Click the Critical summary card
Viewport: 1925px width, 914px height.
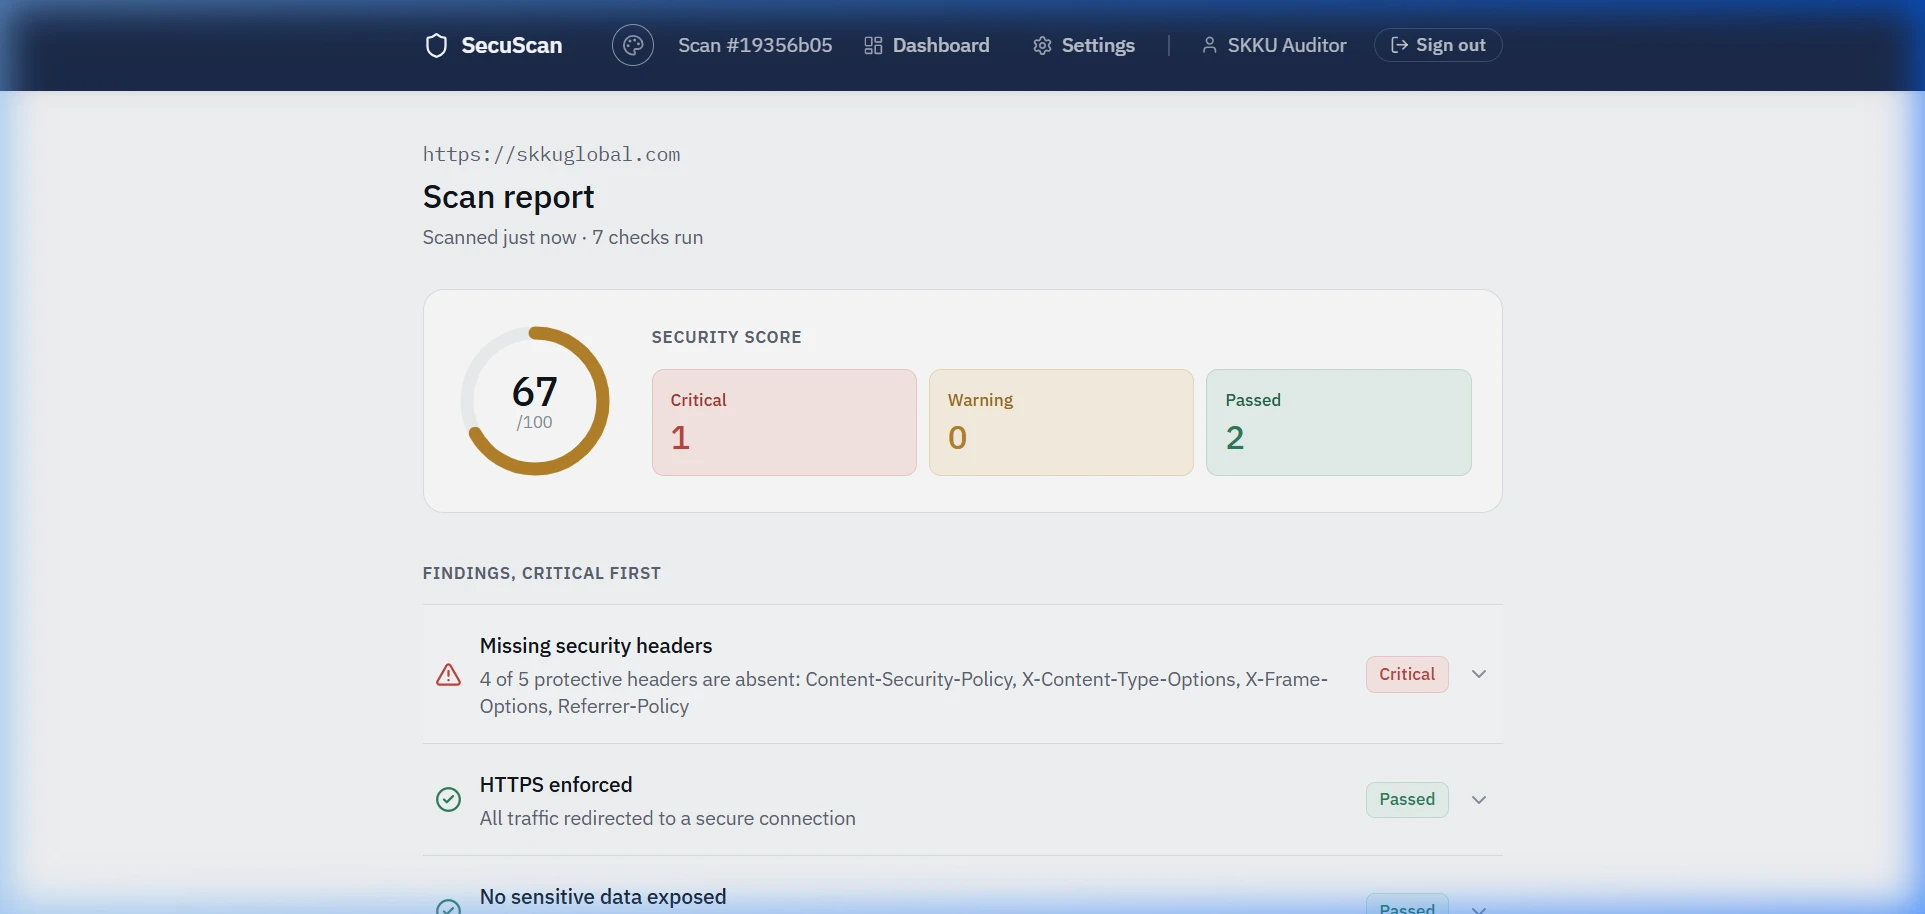pyautogui.click(x=784, y=422)
